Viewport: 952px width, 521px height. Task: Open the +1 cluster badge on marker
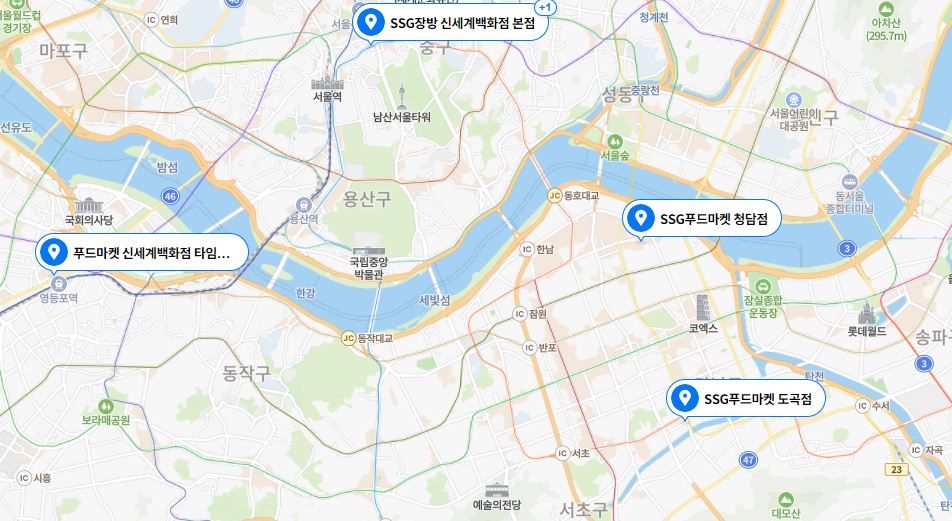(545, 8)
